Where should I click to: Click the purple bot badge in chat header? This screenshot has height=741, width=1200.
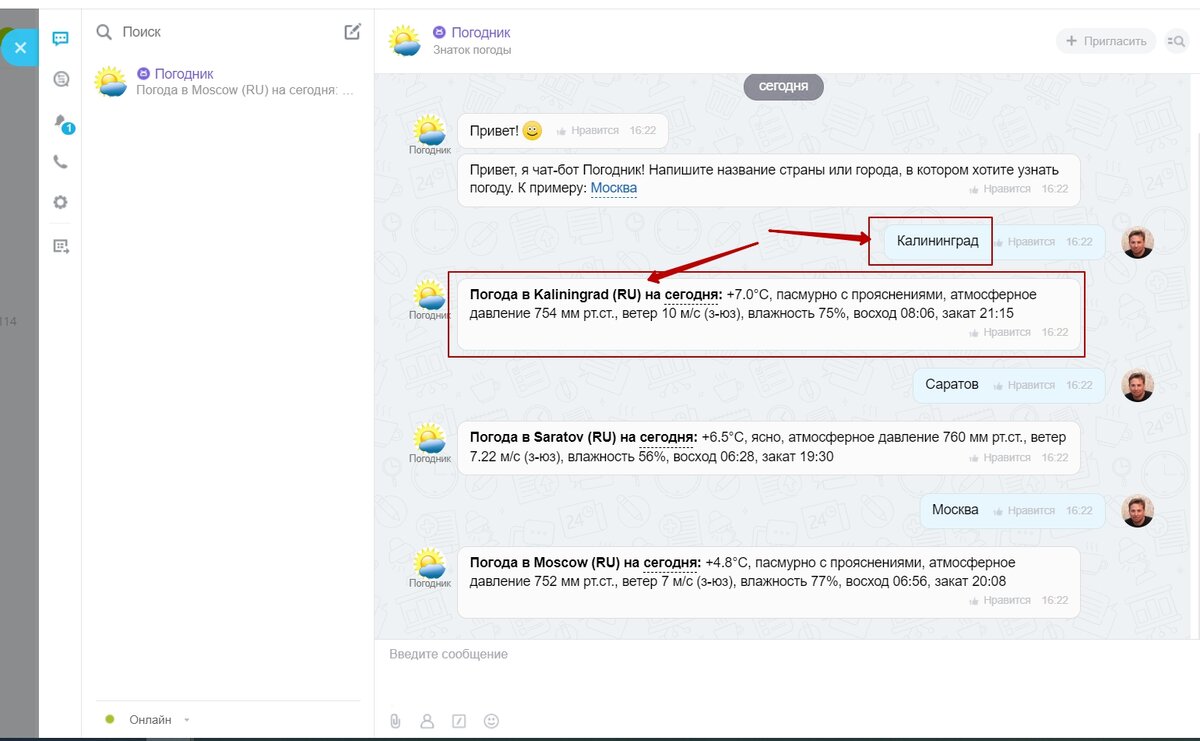(439, 33)
